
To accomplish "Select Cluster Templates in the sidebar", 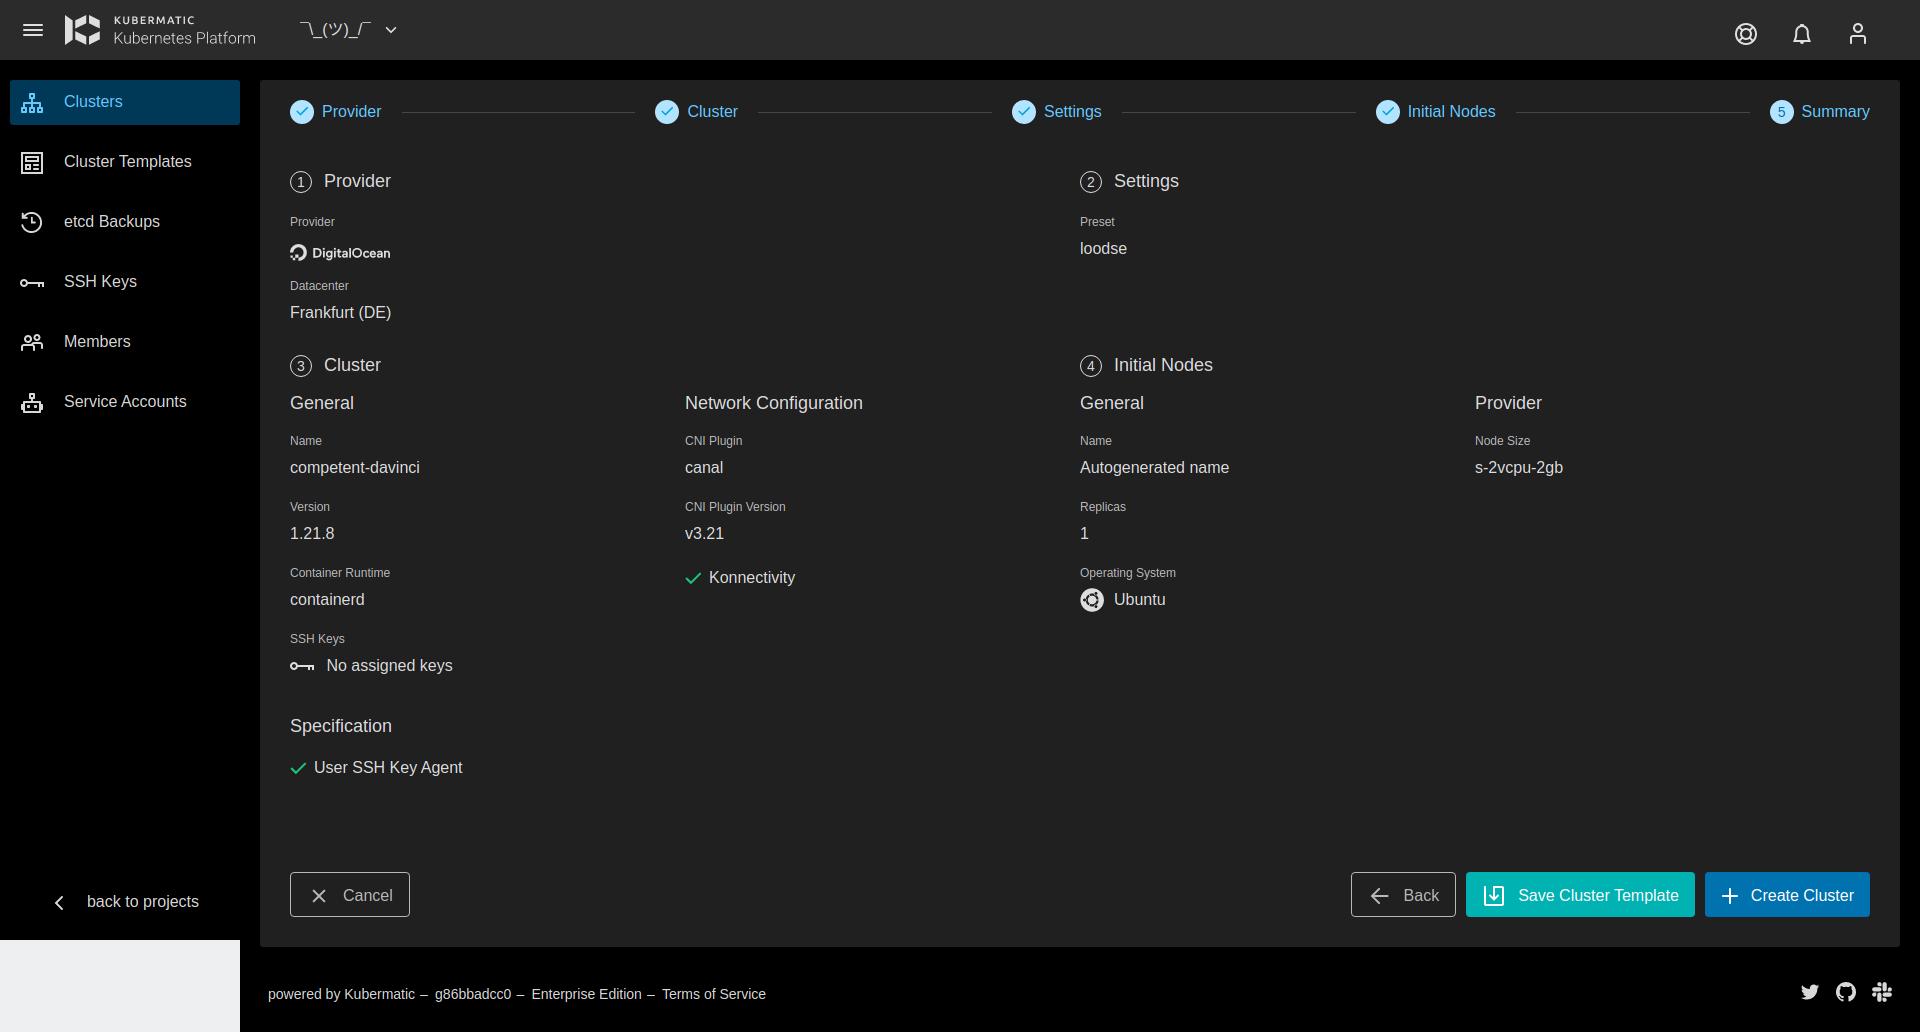I will (x=127, y=161).
